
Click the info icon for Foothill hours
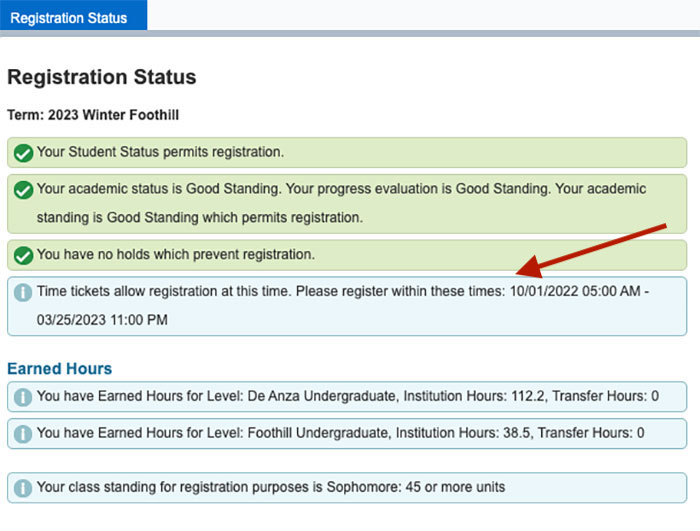pos(21,434)
